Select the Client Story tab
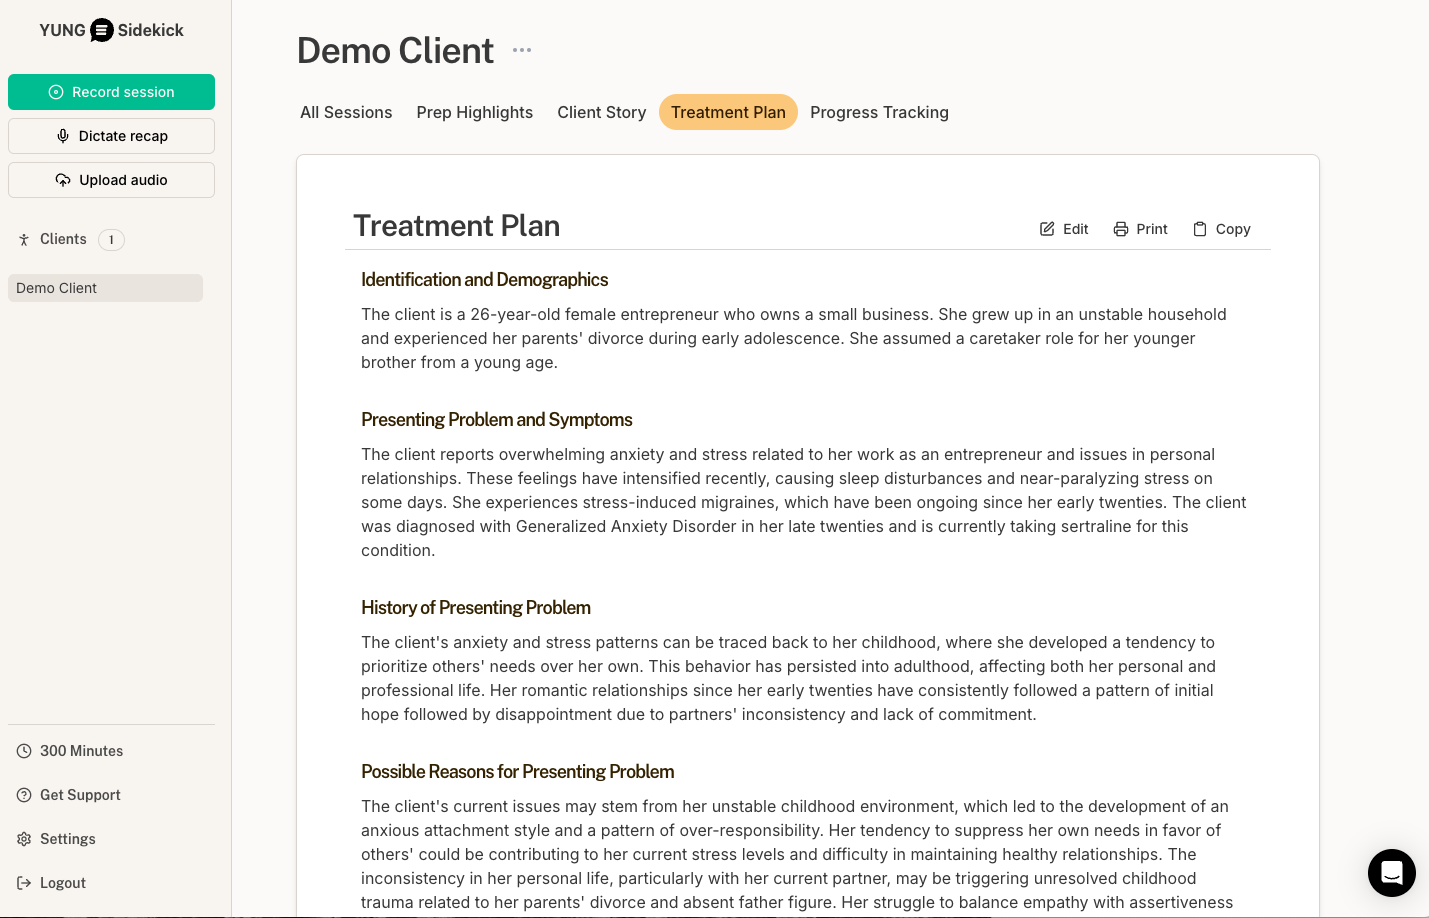The width and height of the screenshot is (1429, 918). 602,112
